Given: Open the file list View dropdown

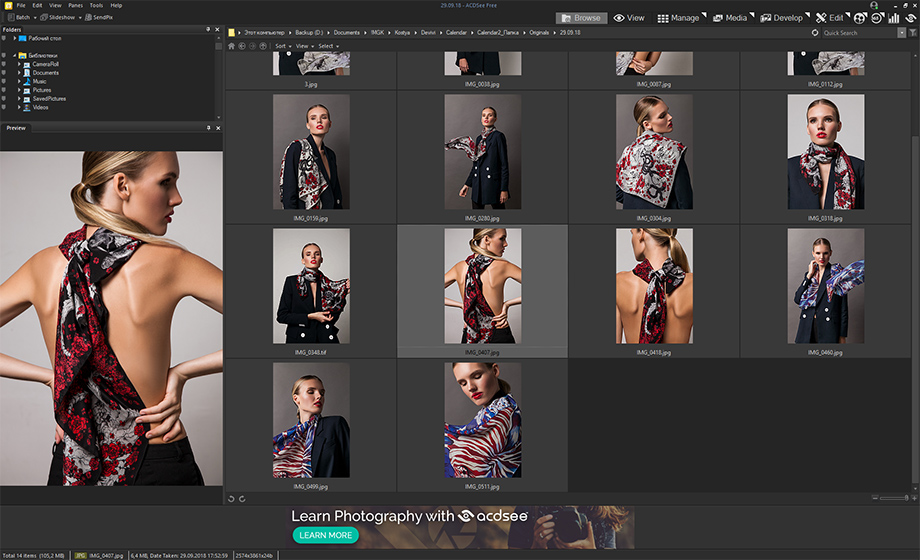Looking at the screenshot, I should (305, 46).
